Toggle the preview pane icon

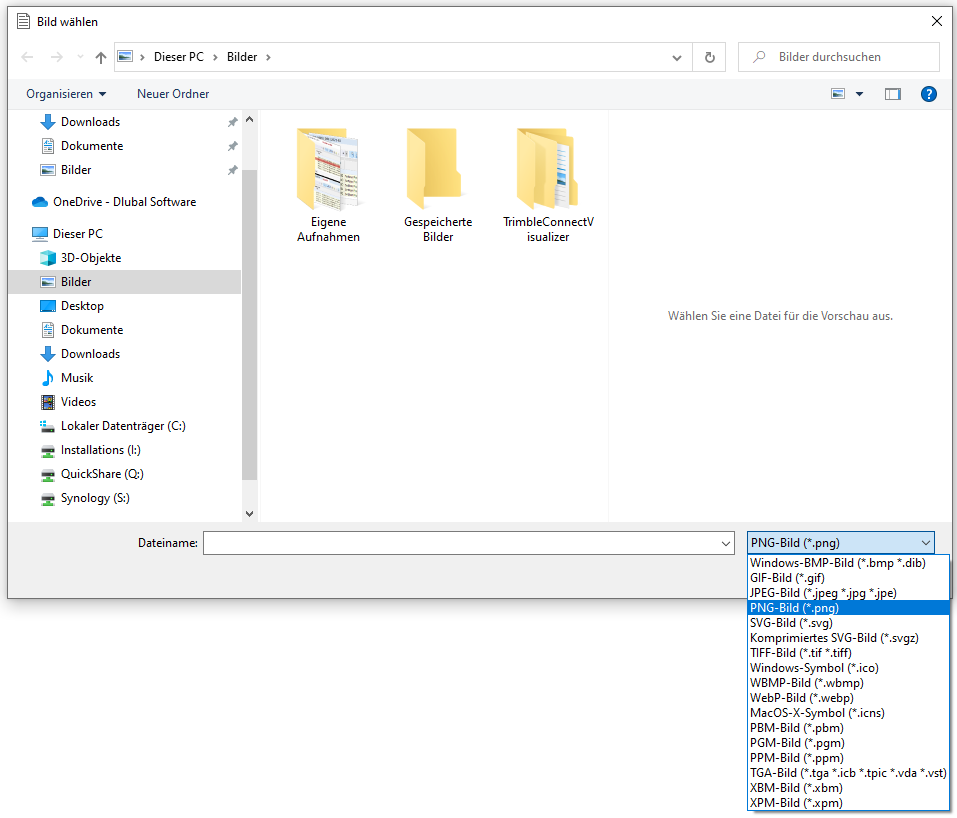pyautogui.click(x=892, y=94)
